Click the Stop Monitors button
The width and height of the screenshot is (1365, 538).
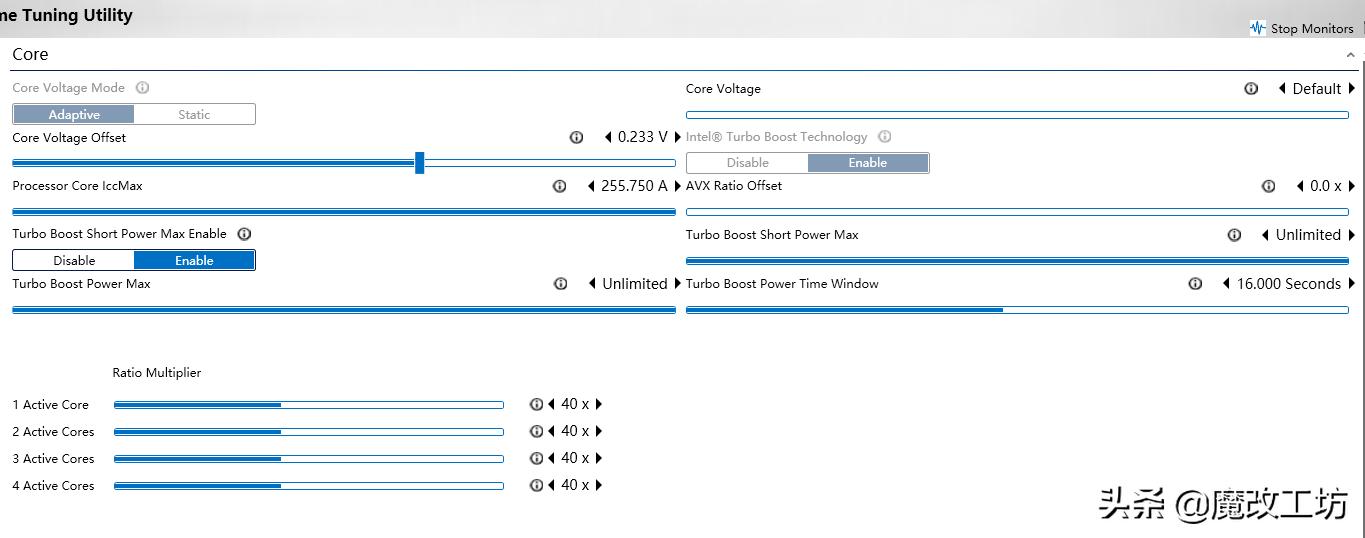(1311, 28)
